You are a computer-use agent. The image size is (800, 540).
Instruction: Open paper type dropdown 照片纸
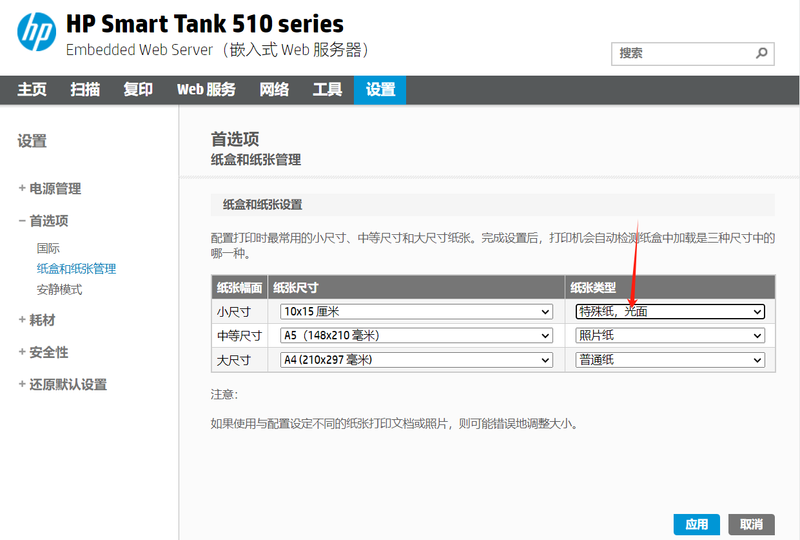670,335
